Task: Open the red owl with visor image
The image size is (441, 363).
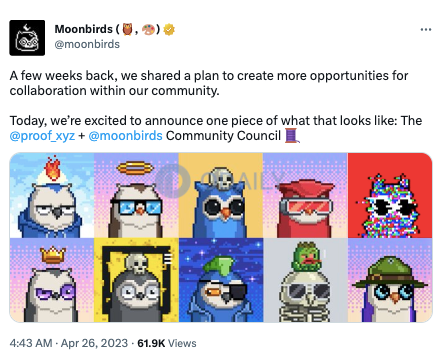Action: pyautogui.click(x=305, y=195)
